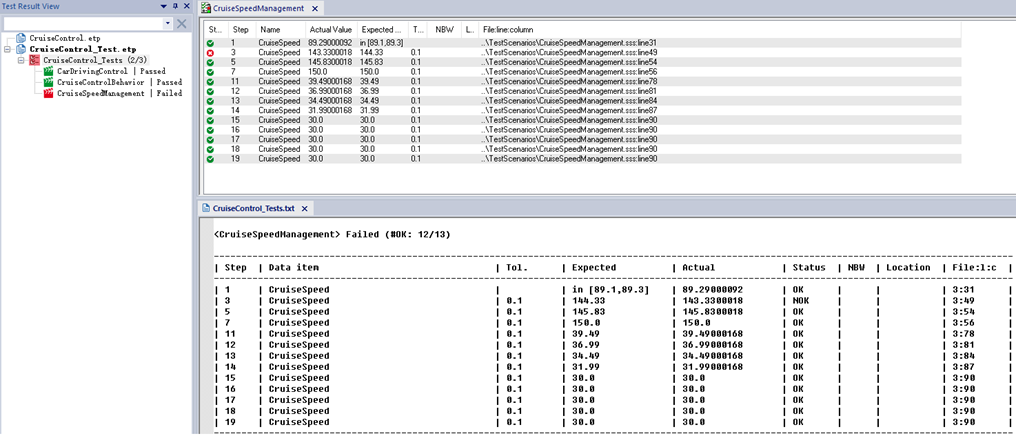Screen dimensions: 1016x436
Task: Click 'Data item' header in text report
Action: point(294,268)
